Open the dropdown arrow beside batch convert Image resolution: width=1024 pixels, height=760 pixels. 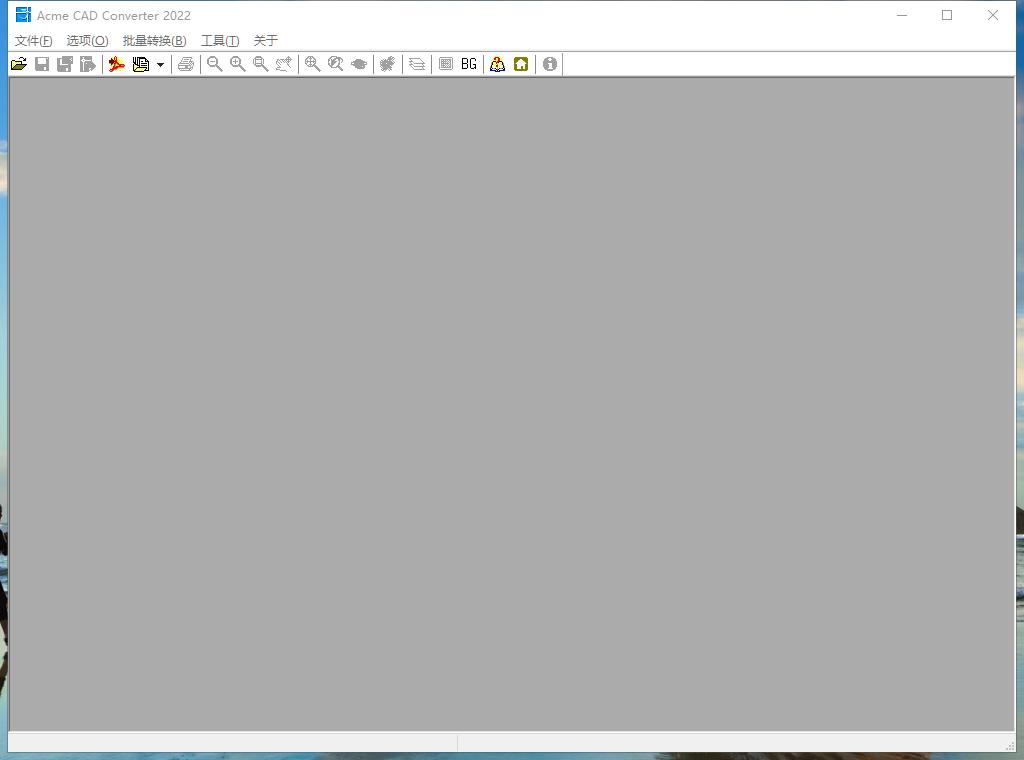point(160,65)
